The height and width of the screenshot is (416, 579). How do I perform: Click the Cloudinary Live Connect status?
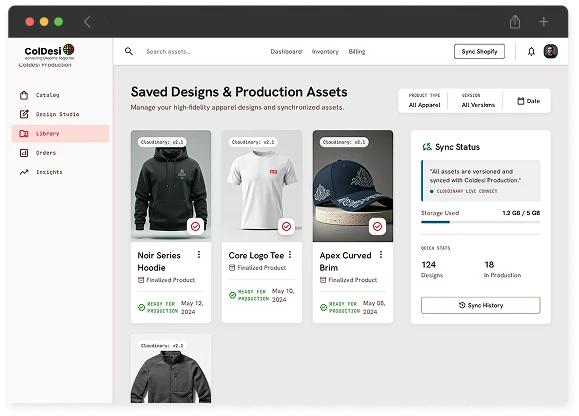pos(464,191)
